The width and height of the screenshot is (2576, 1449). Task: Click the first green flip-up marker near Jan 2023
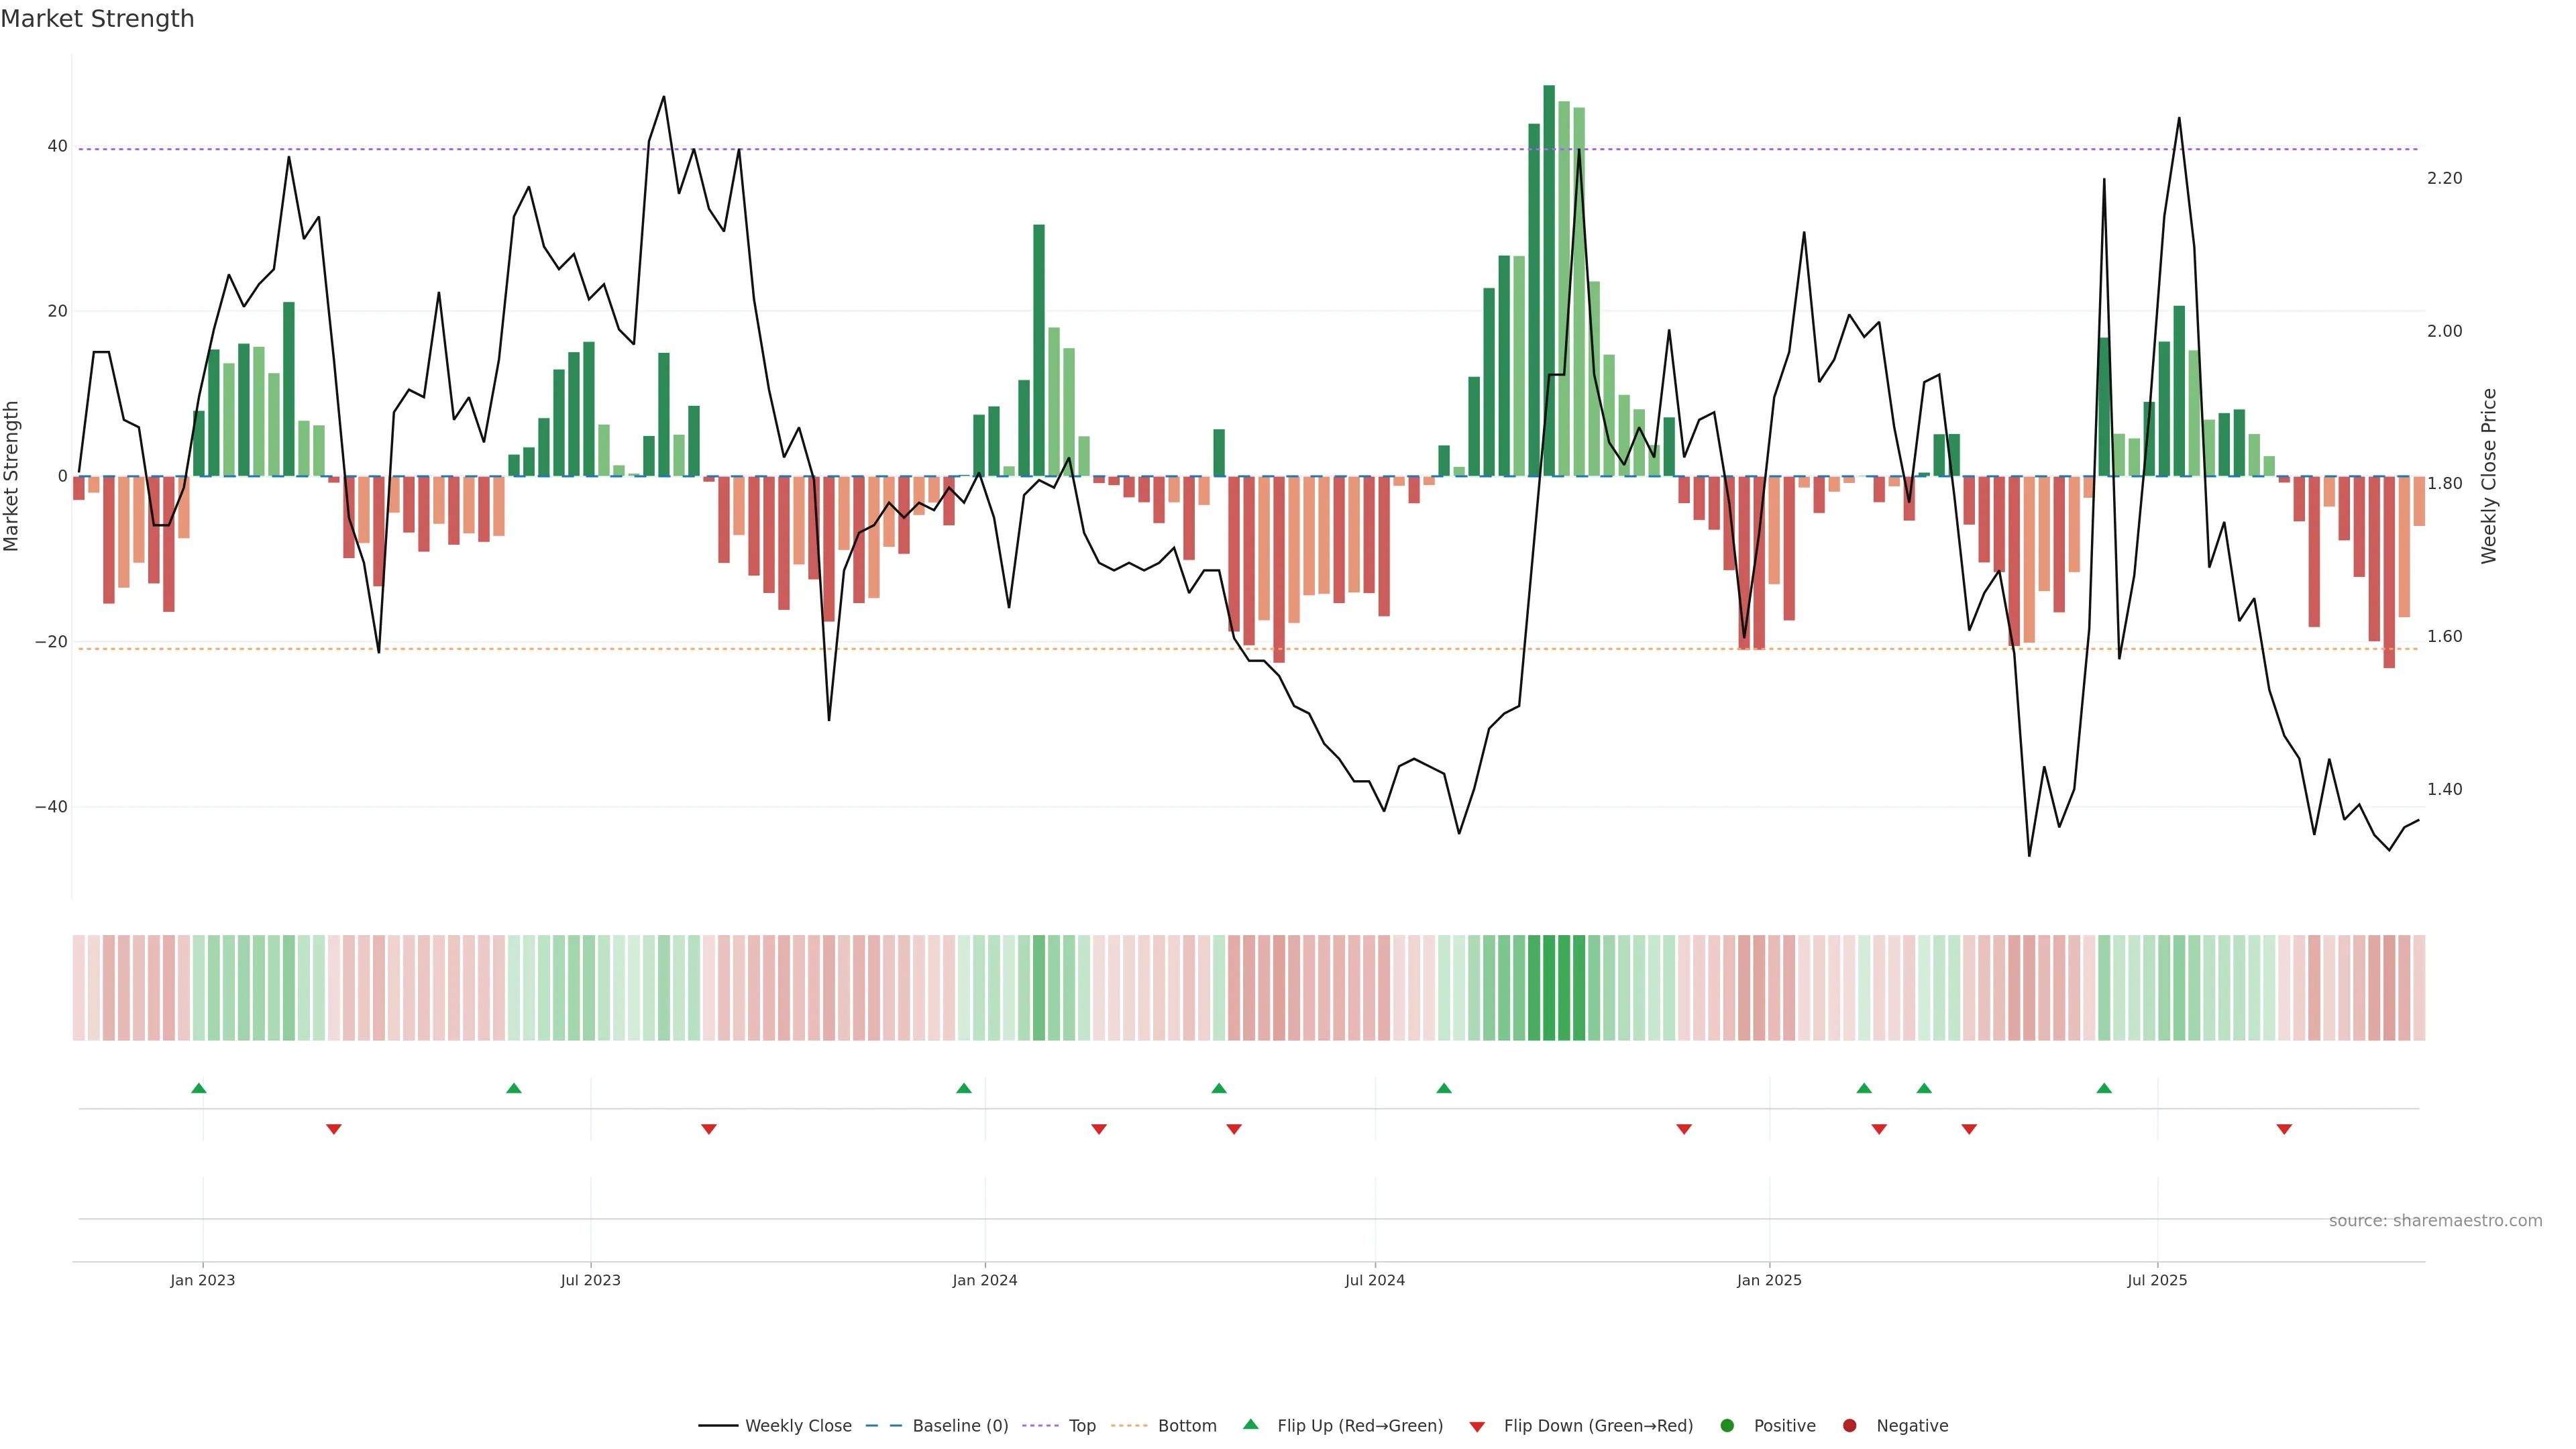pyautogui.click(x=199, y=1088)
